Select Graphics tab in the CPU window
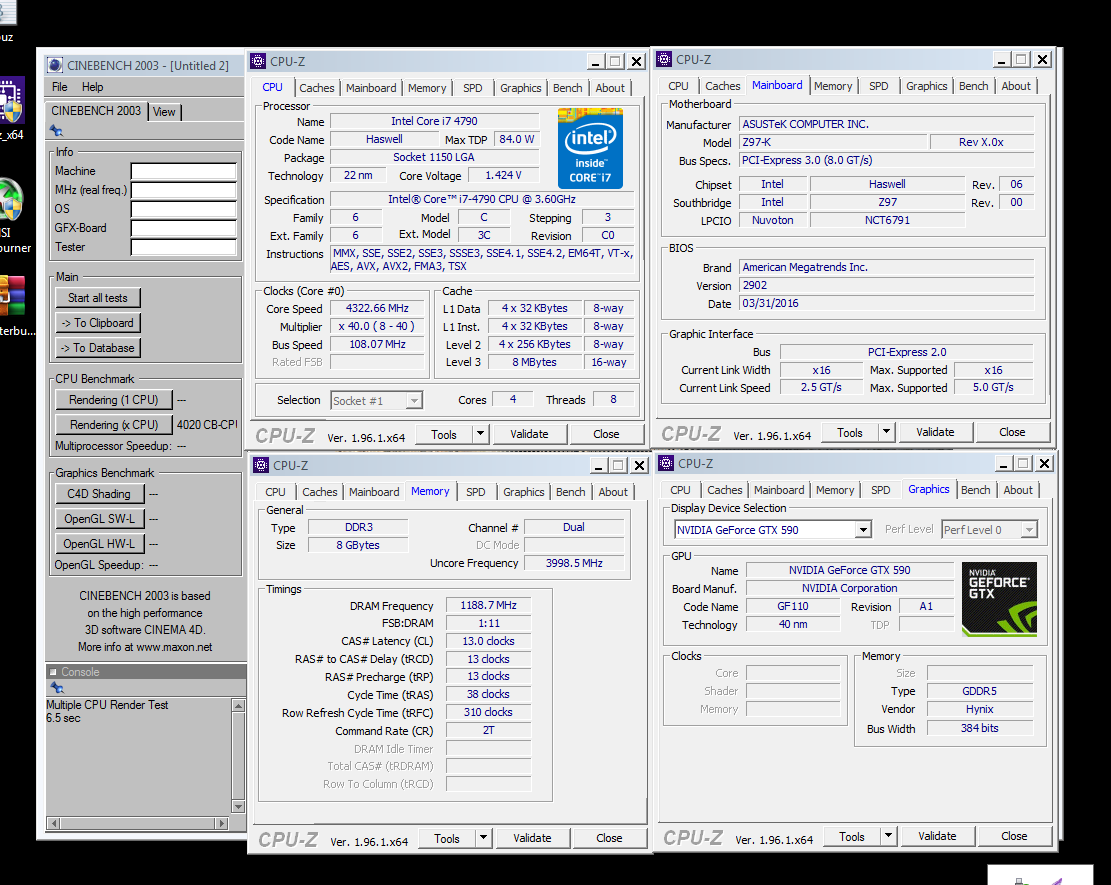This screenshot has width=1111, height=885. coord(521,88)
